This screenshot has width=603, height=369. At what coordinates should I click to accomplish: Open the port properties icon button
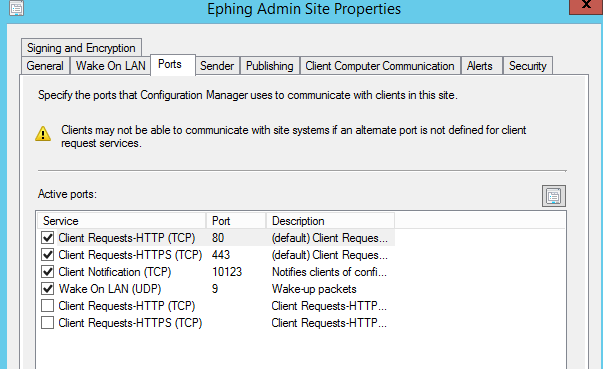(553, 196)
